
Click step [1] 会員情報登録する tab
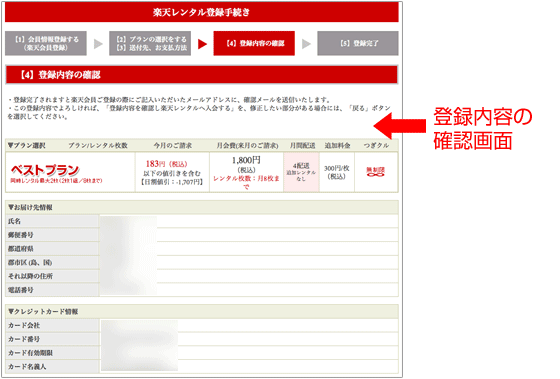pos(46,43)
